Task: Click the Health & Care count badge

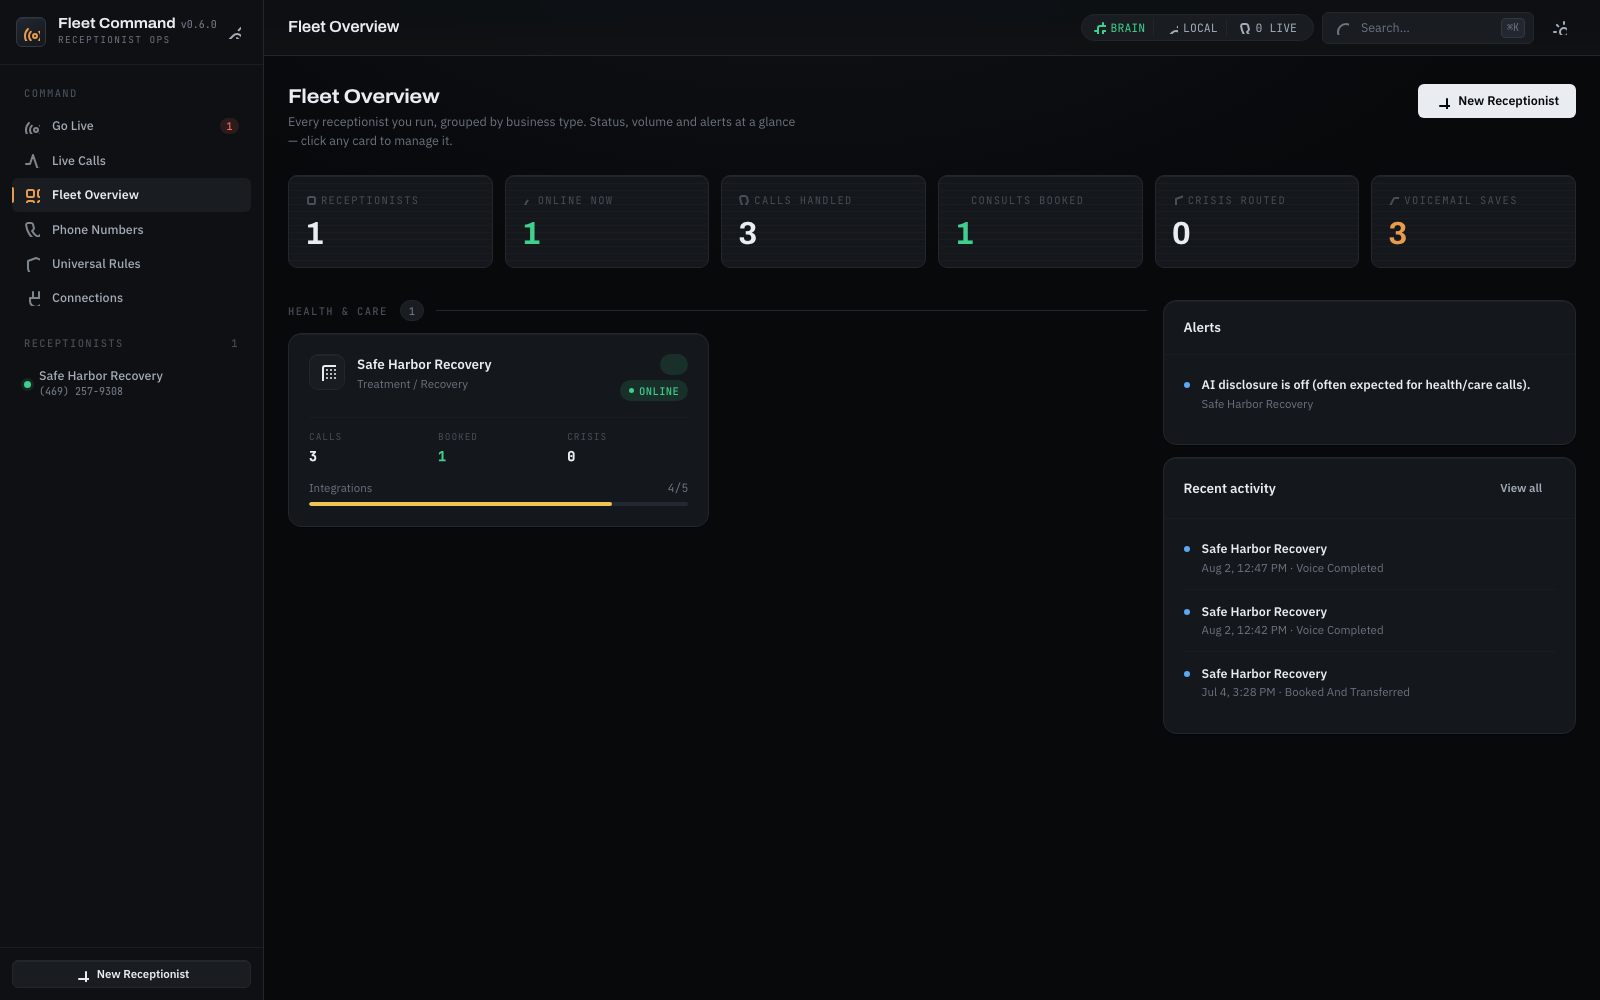Action: coord(411,311)
